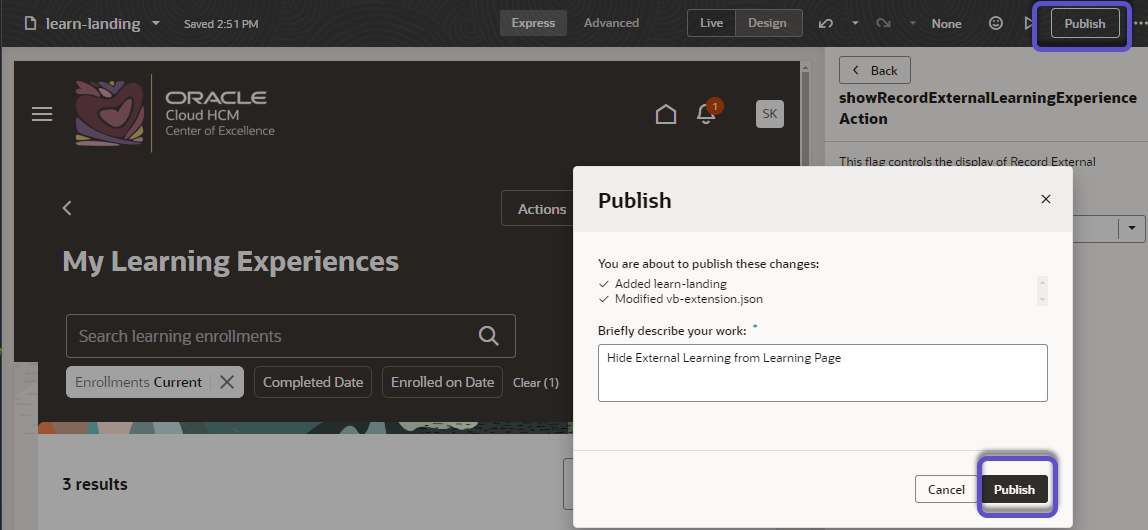The width and height of the screenshot is (1148, 530).
Task: Switch to Design mode
Action: tap(767, 23)
